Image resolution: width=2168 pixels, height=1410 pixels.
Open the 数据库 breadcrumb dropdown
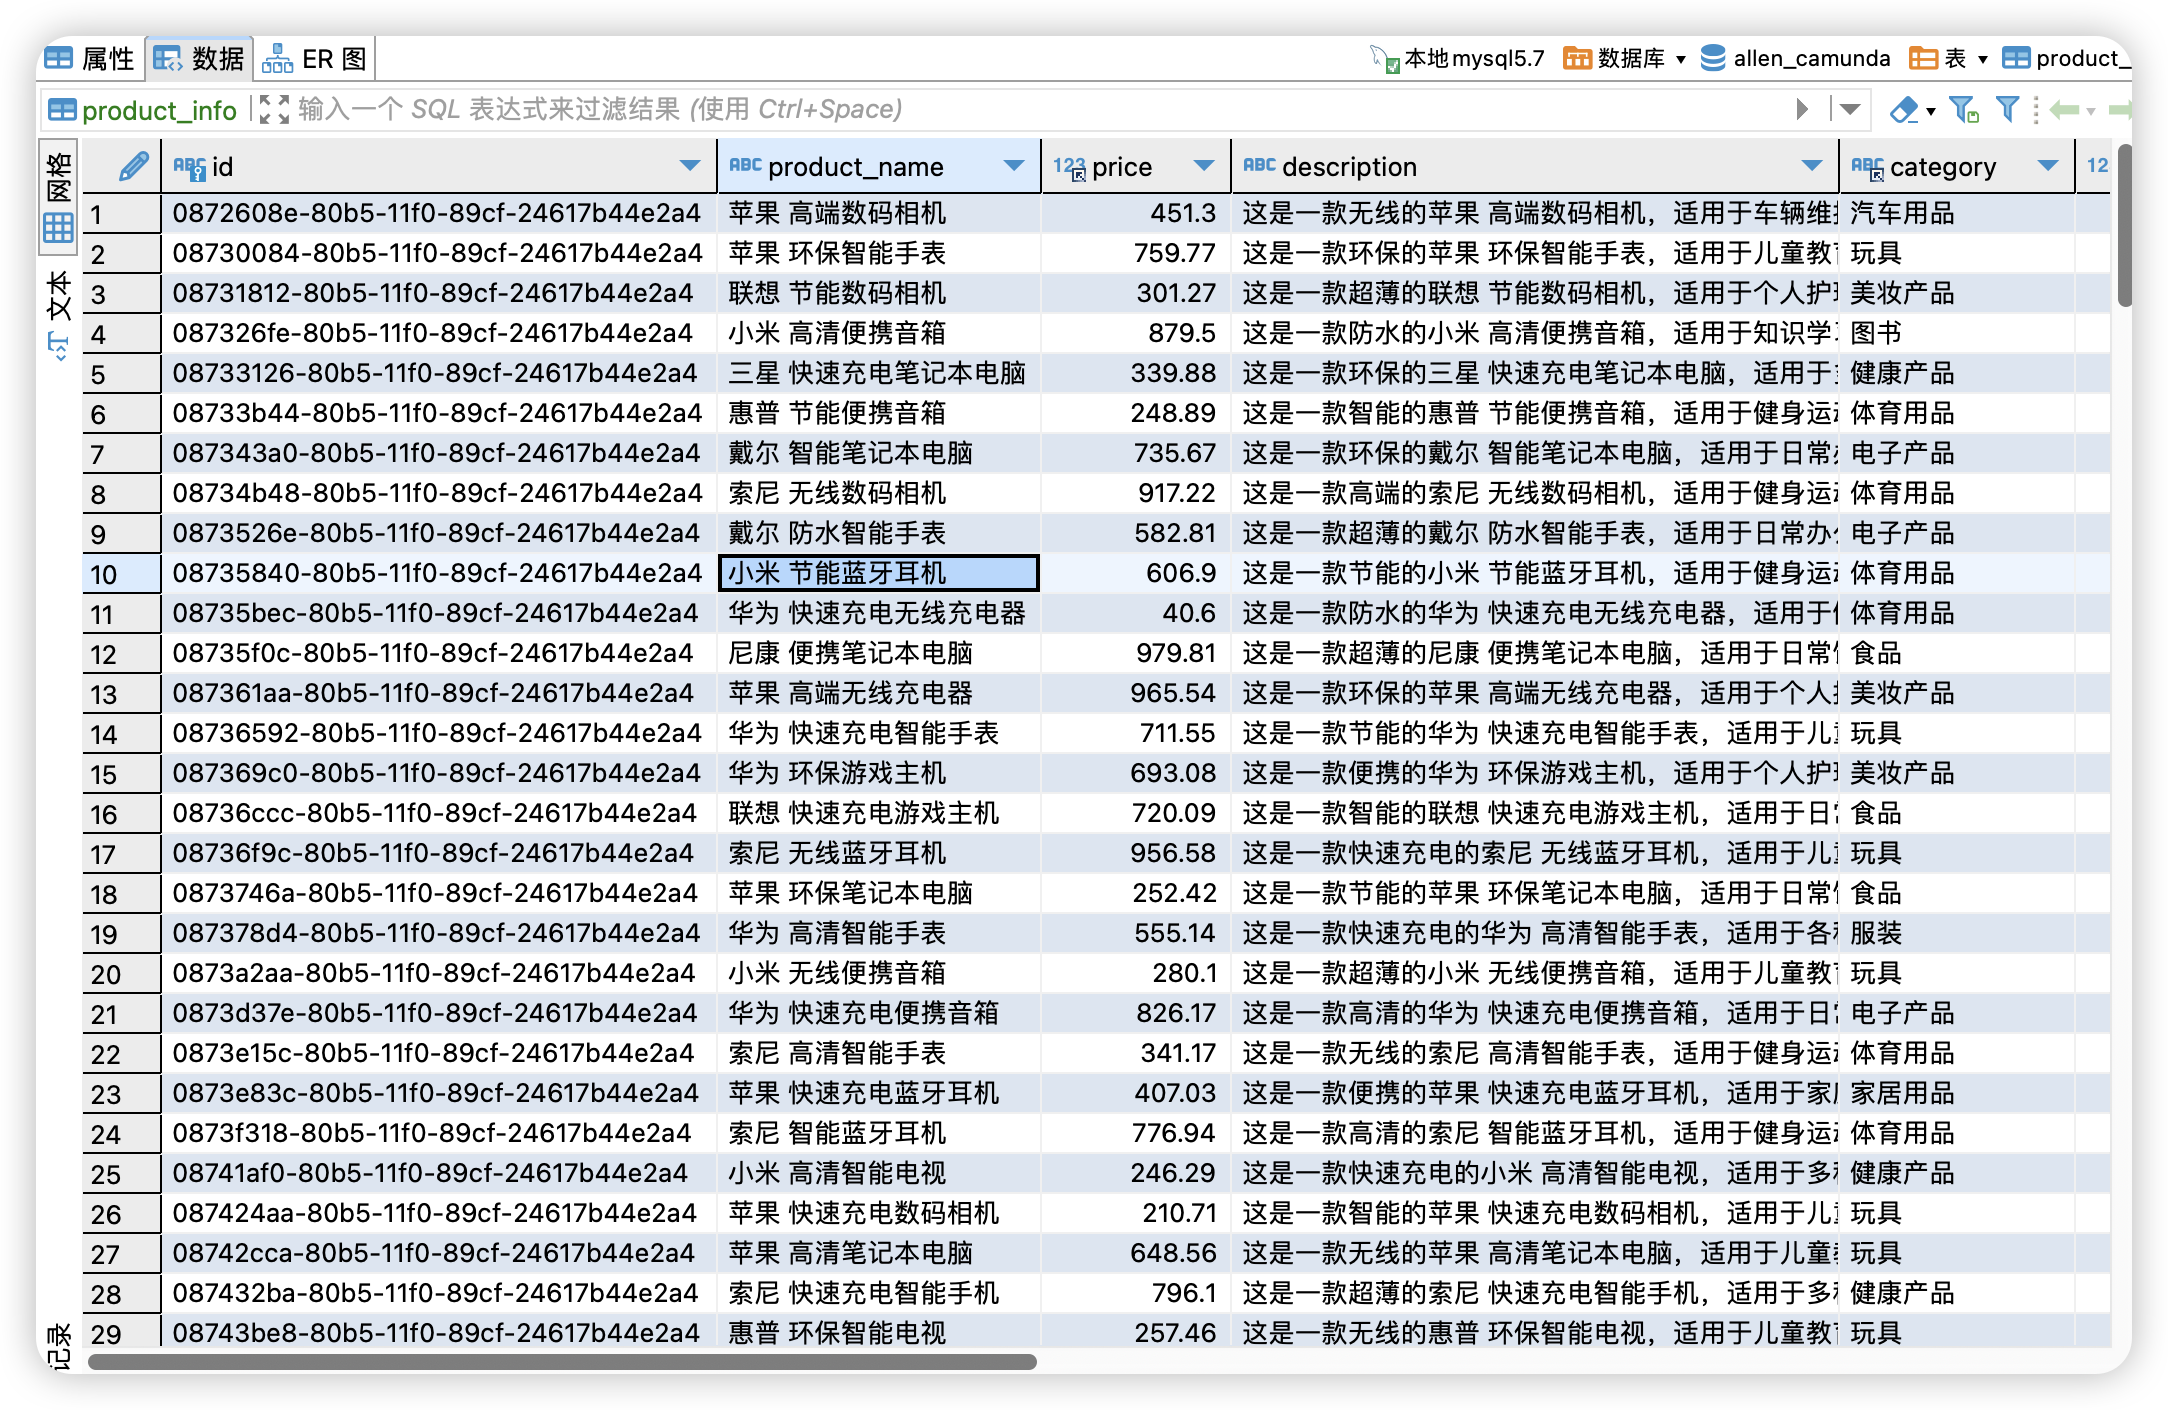1680,60
